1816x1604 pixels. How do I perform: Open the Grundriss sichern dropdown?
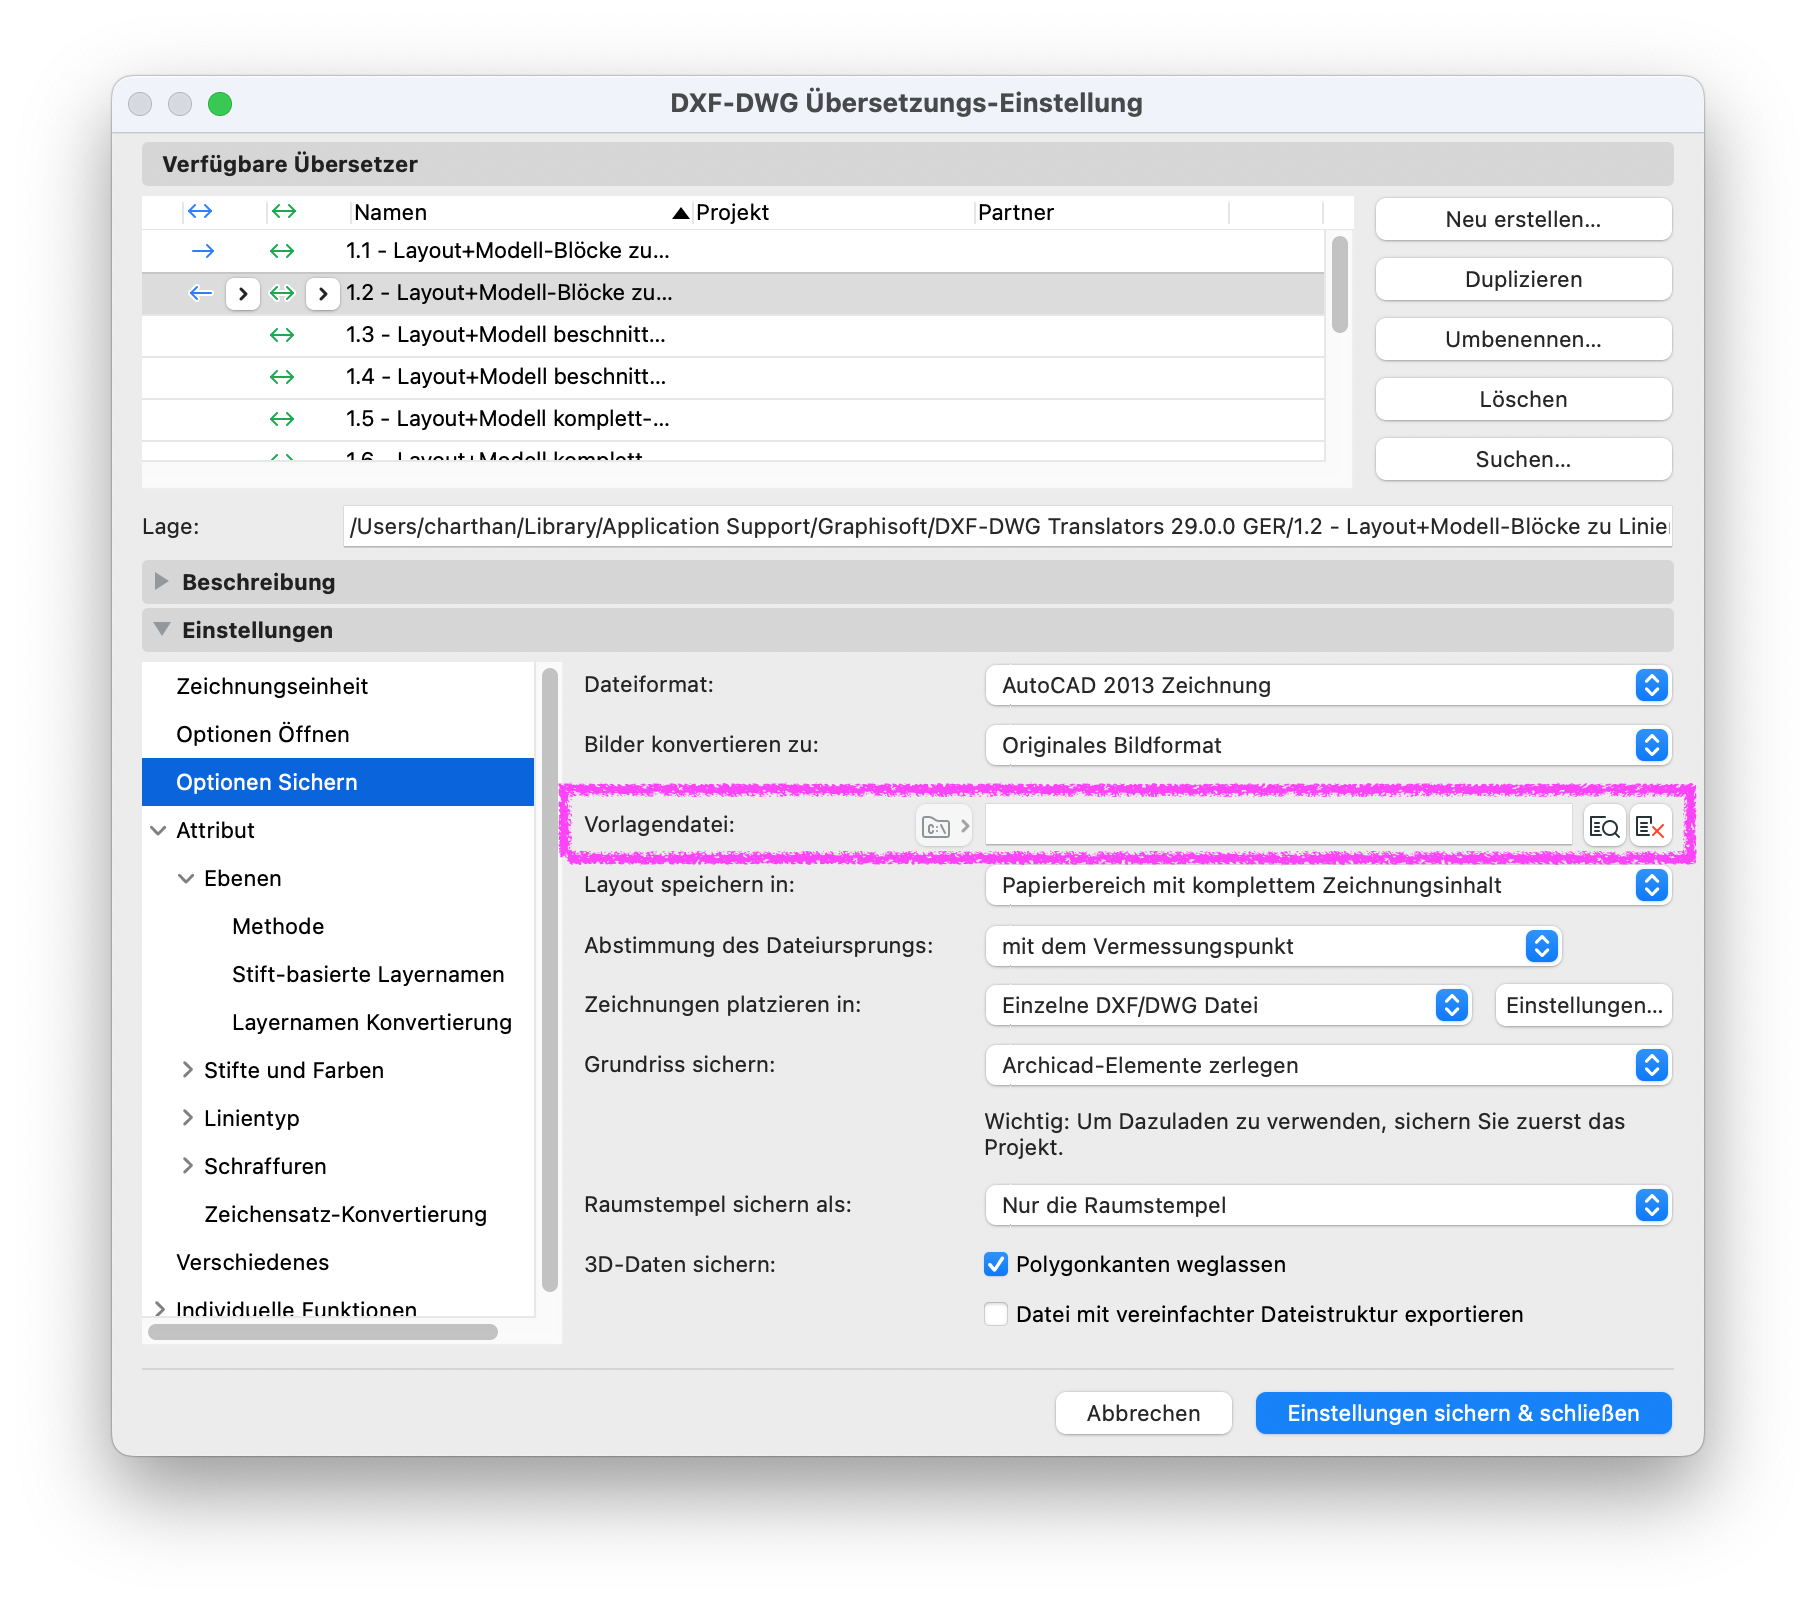(1328, 1065)
